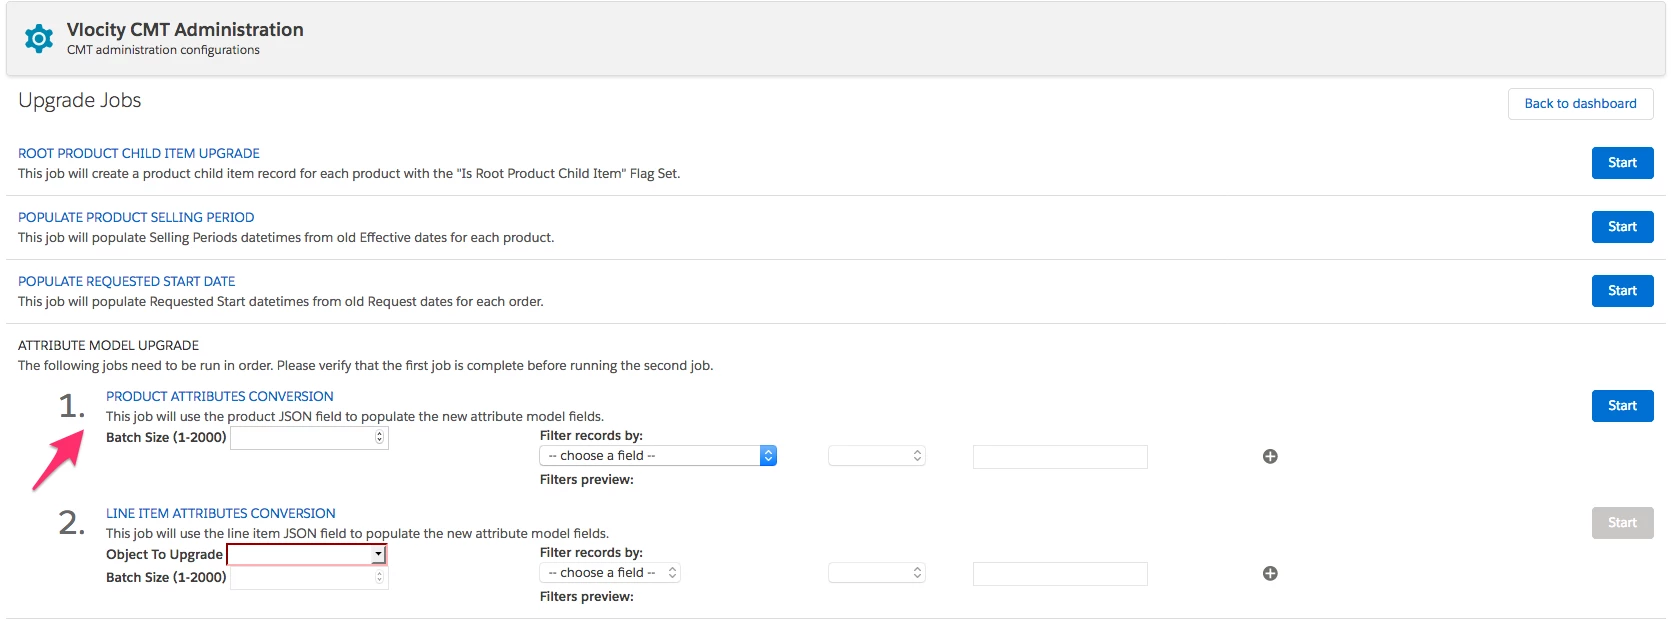
Task: Click the Vlocity CMT Administration gear icon
Action: [39, 39]
